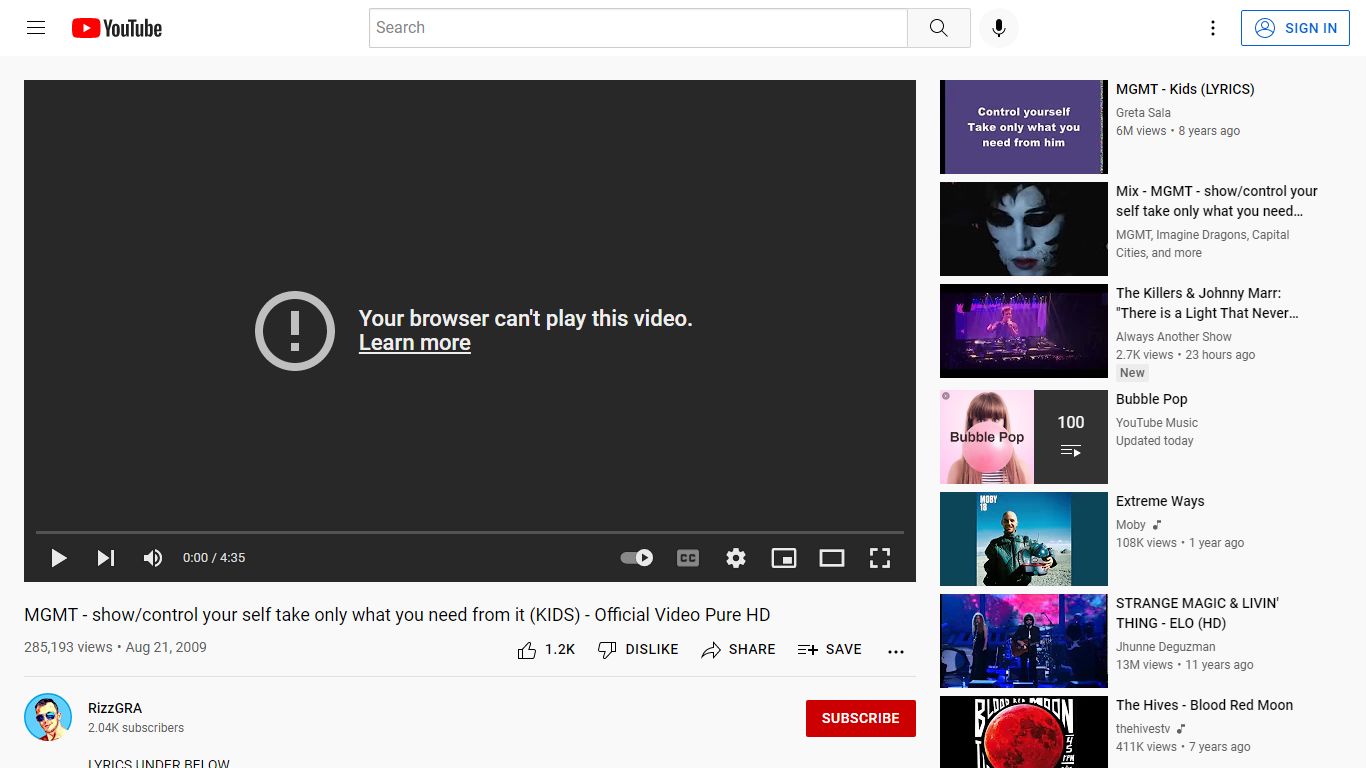Open MGMT - Kids (LYRICS) thumbnail

pyautogui.click(x=1024, y=127)
